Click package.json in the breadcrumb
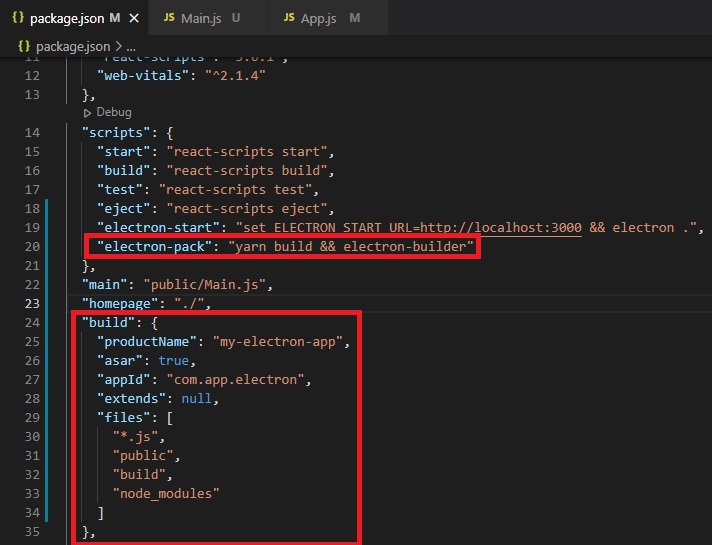712x545 pixels. pyautogui.click(x=73, y=46)
